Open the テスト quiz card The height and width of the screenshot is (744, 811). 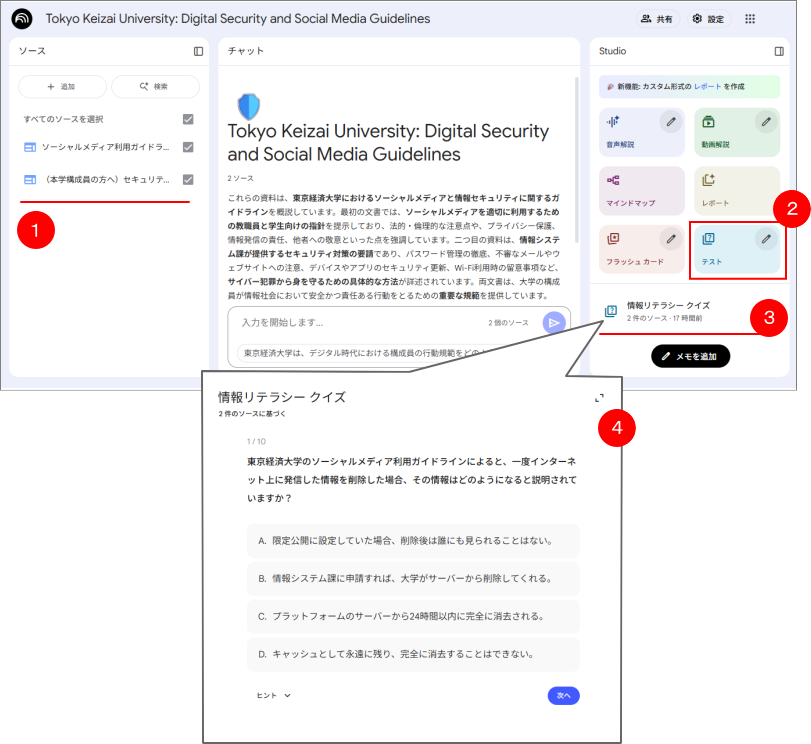click(x=737, y=249)
